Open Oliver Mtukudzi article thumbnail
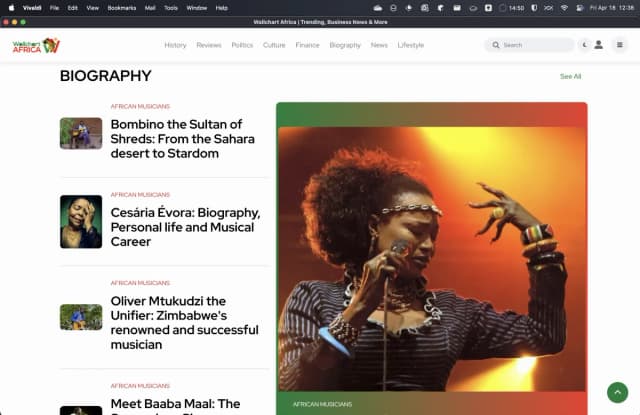Screen dimensions: 640x415 point(81,317)
